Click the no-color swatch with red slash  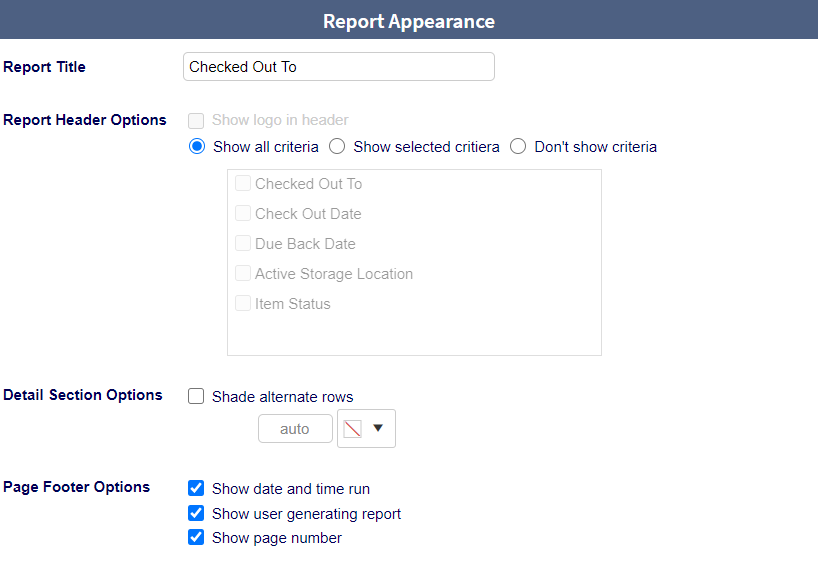[x=353, y=428]
